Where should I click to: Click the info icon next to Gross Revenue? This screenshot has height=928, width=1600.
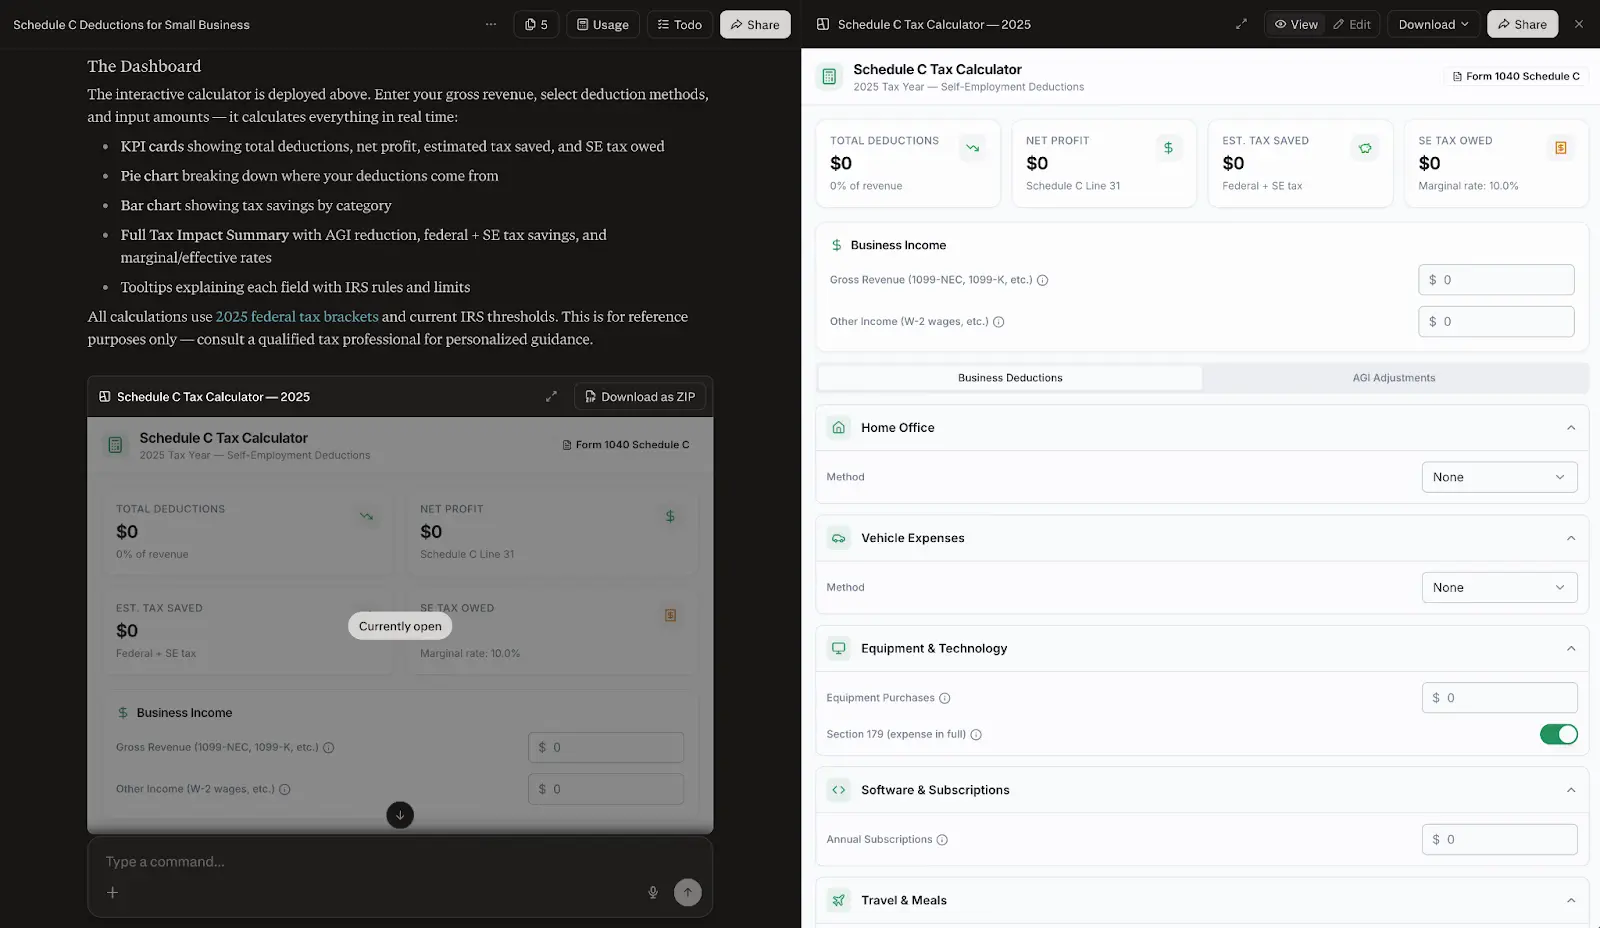pyautogui.click(x=1042, y=280)
